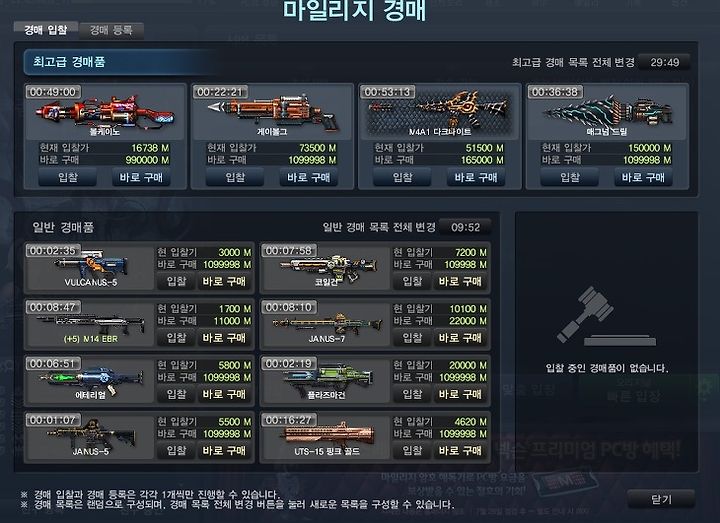The image size is (720, 523).
Task: Bid on the JANUS-7 item
Action: tap(412, 337)
